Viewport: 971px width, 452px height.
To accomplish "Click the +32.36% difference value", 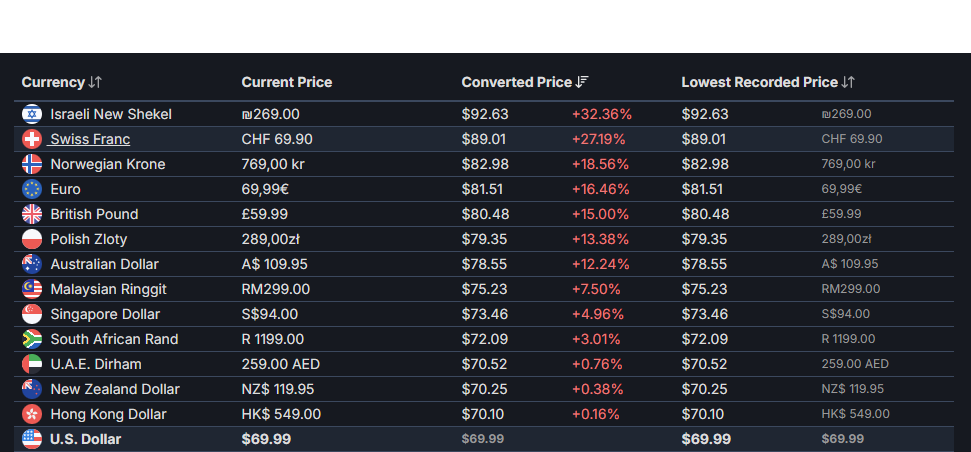I will pyautogui.click(x=602, y=115).
